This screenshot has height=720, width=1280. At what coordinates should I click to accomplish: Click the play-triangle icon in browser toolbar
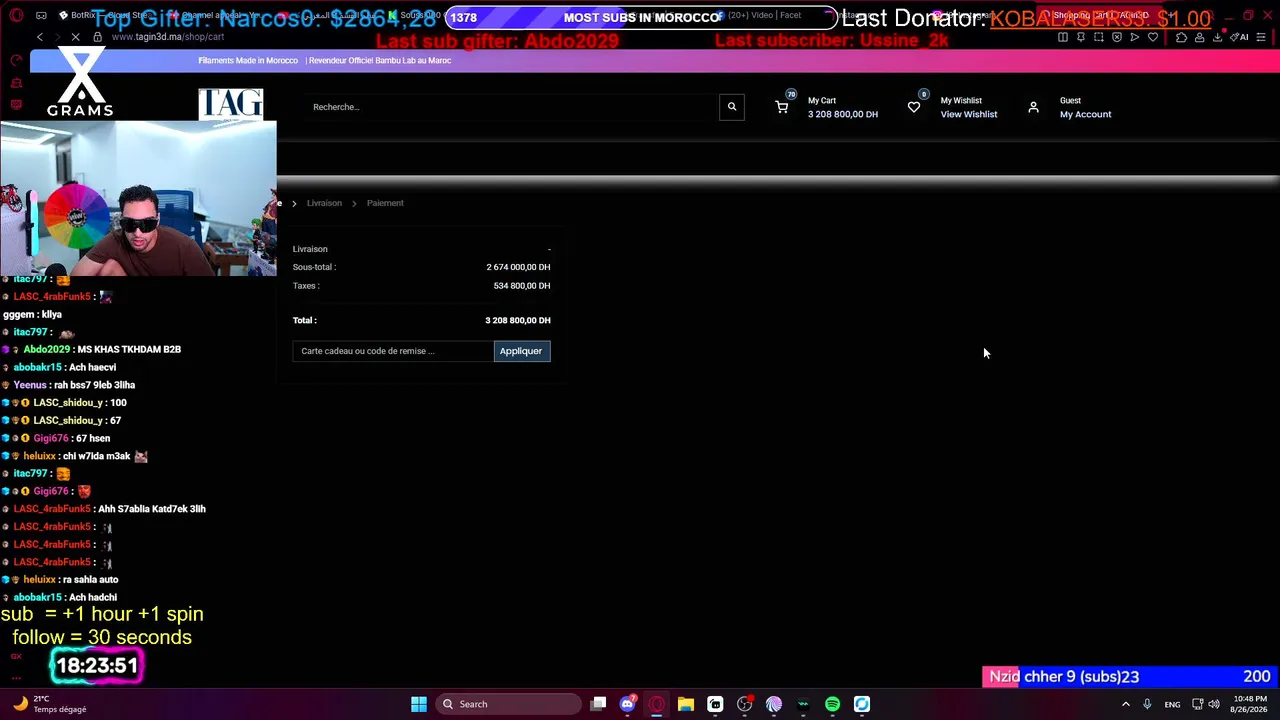coord(1135,37)
